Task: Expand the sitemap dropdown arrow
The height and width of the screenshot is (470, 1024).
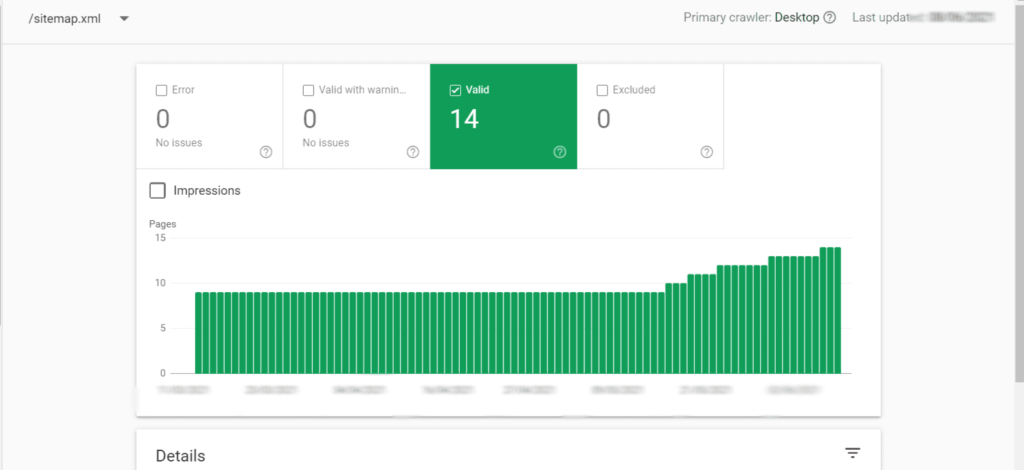Action: point(124,19)
